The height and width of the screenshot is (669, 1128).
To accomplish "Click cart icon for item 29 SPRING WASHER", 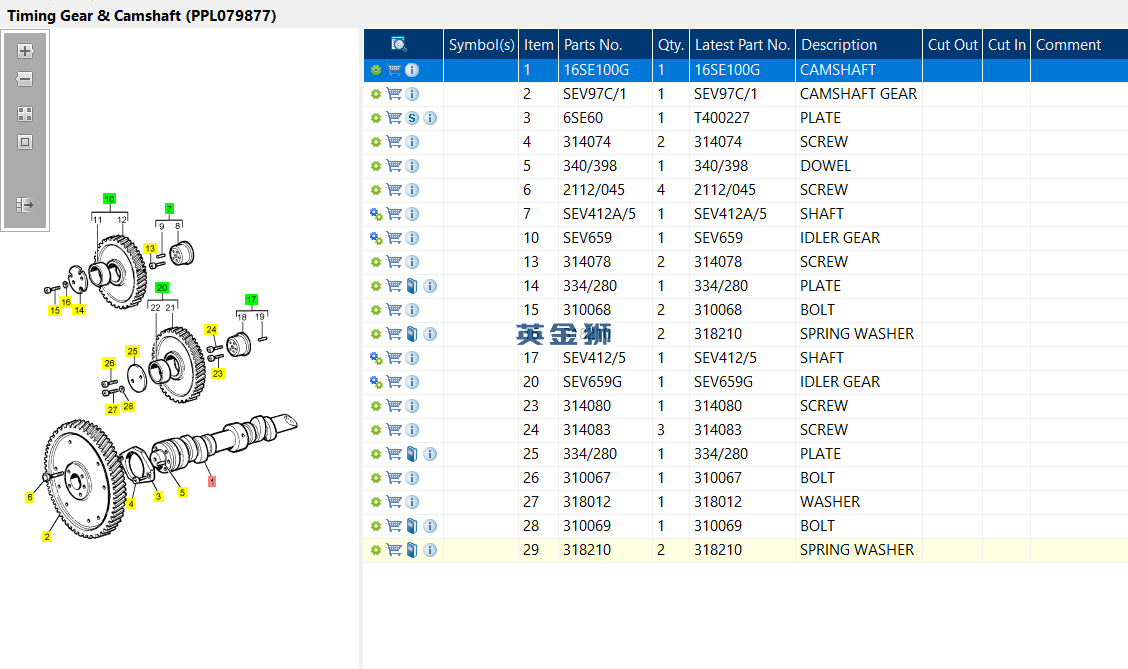I will pyautogui.click(x=394, y=550).
